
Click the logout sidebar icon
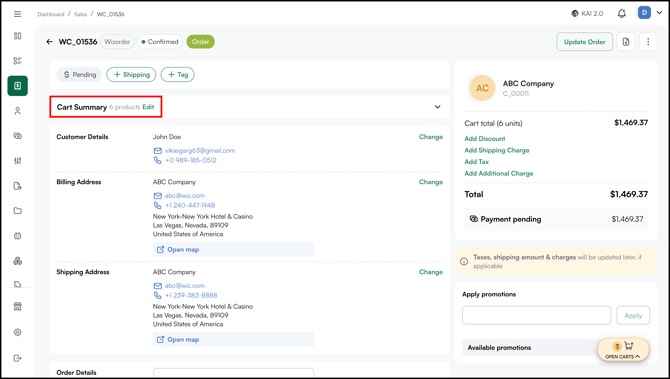(18, 358)
